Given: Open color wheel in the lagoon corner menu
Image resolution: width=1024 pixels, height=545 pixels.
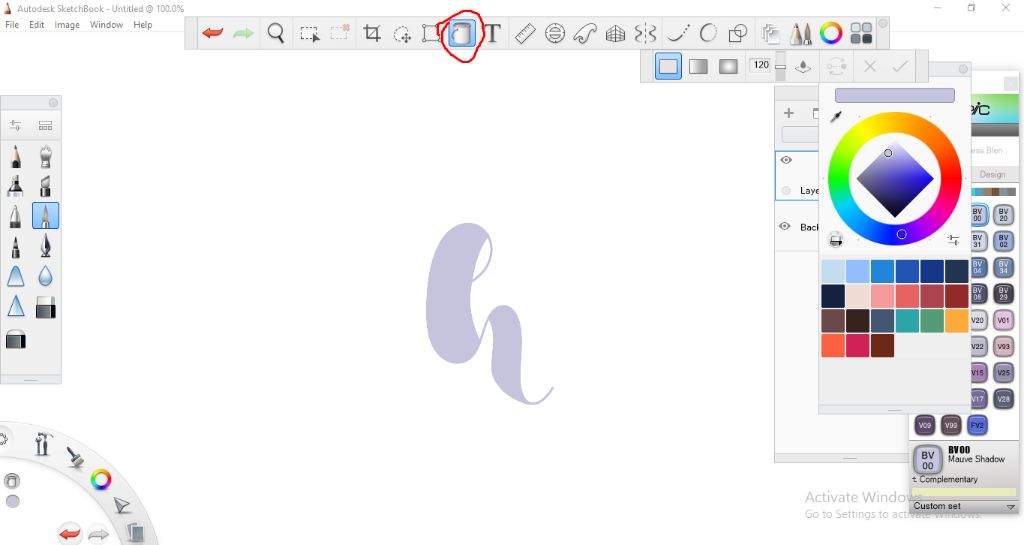Looking at the screenshot, I should click(101, 480).
